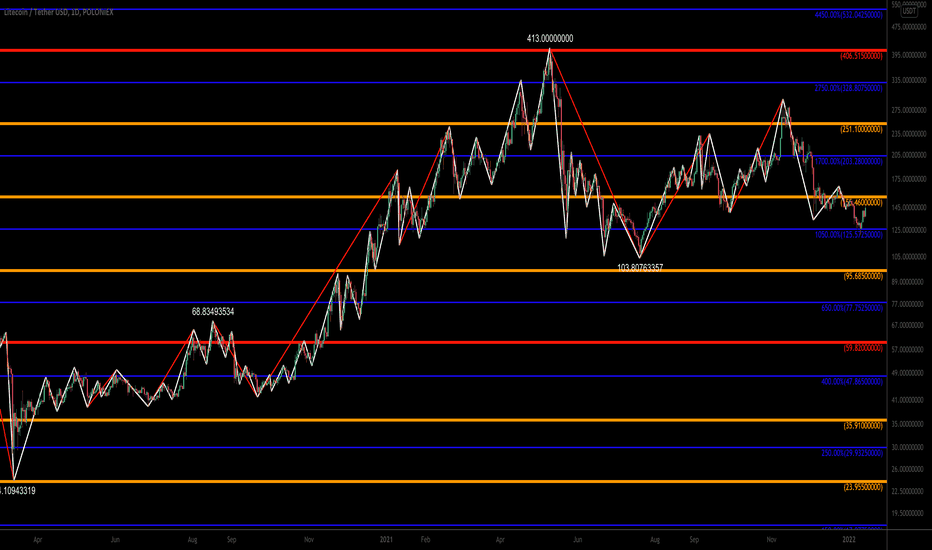The width and height of the screenshot is (932, 550).
Task: Click the Litecoin / Tether USD chart title
Action: click(x=58, y=12)
